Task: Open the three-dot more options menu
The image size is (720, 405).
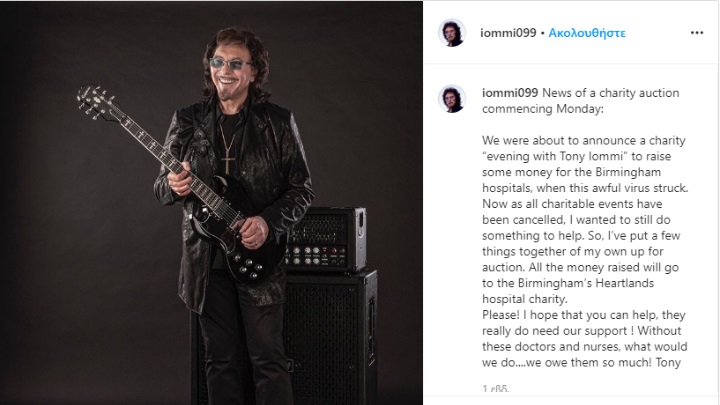Action: (697, 33)
